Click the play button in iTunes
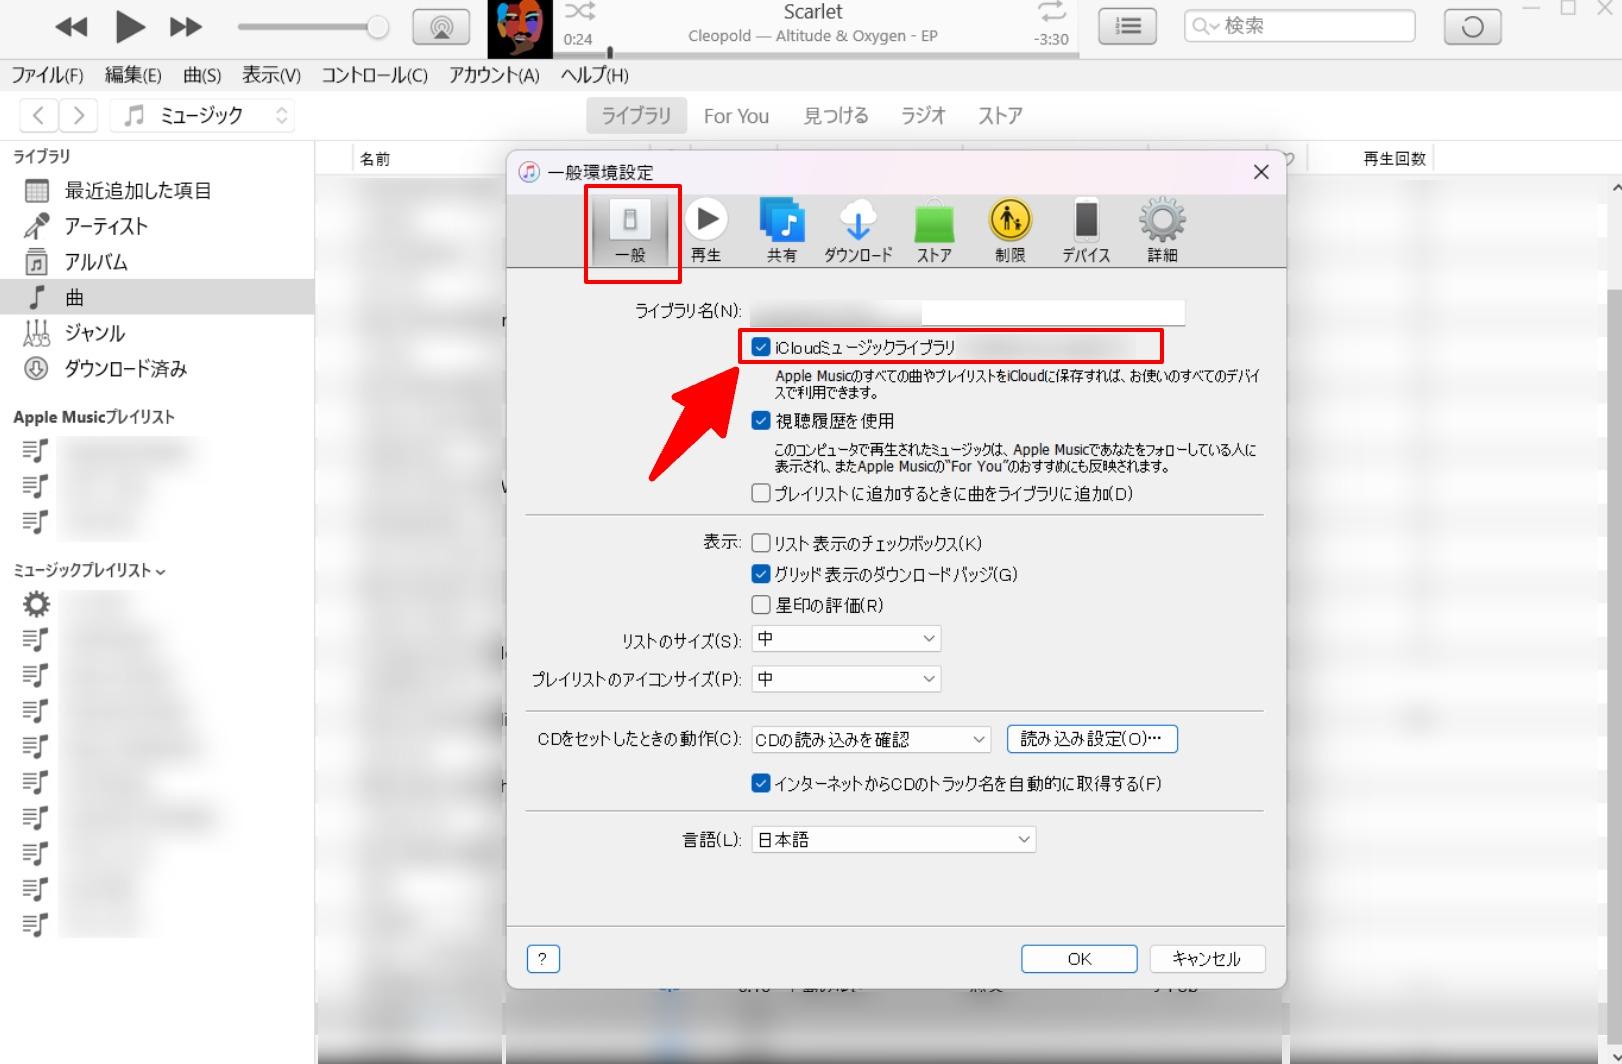 click(129, 27)
